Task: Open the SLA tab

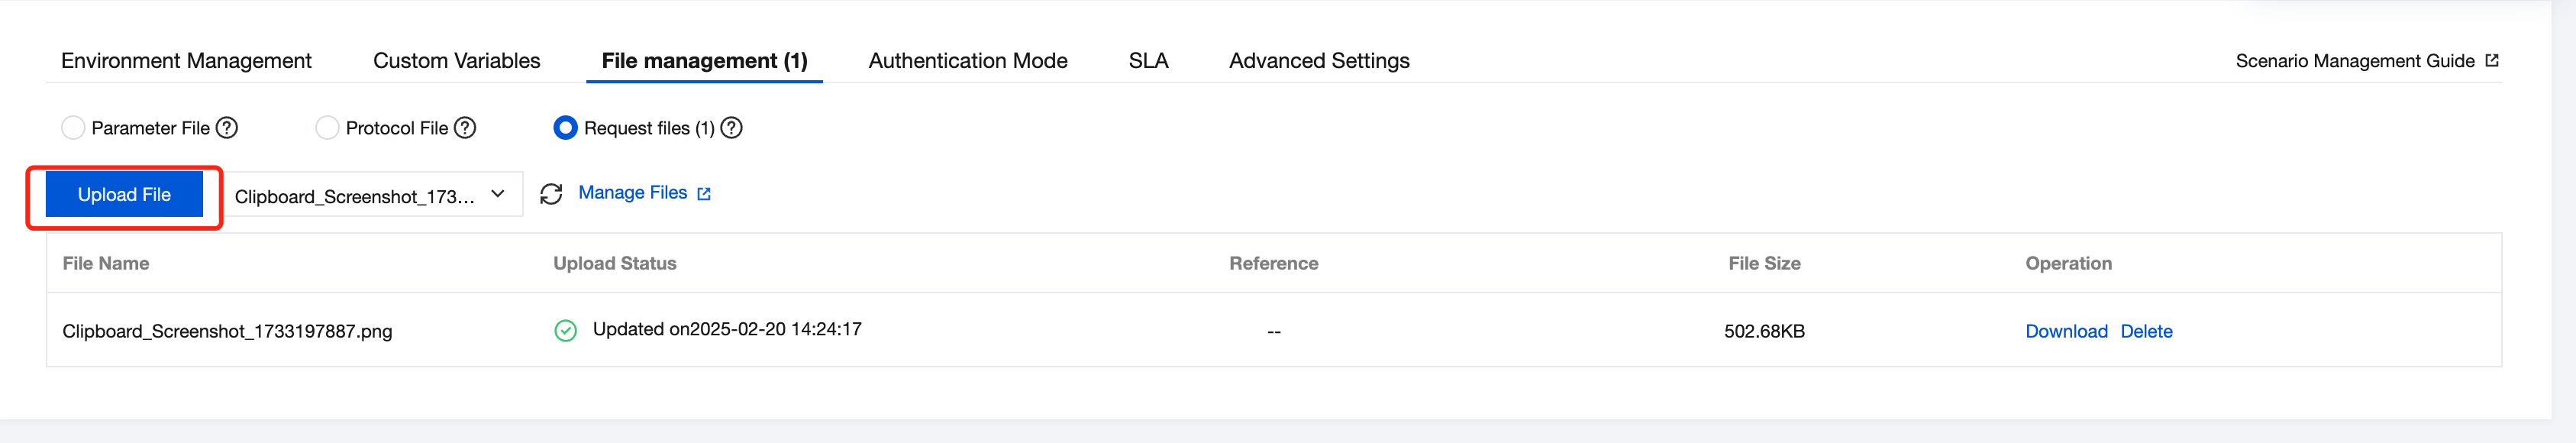Action: click(x=1148, y=61)
